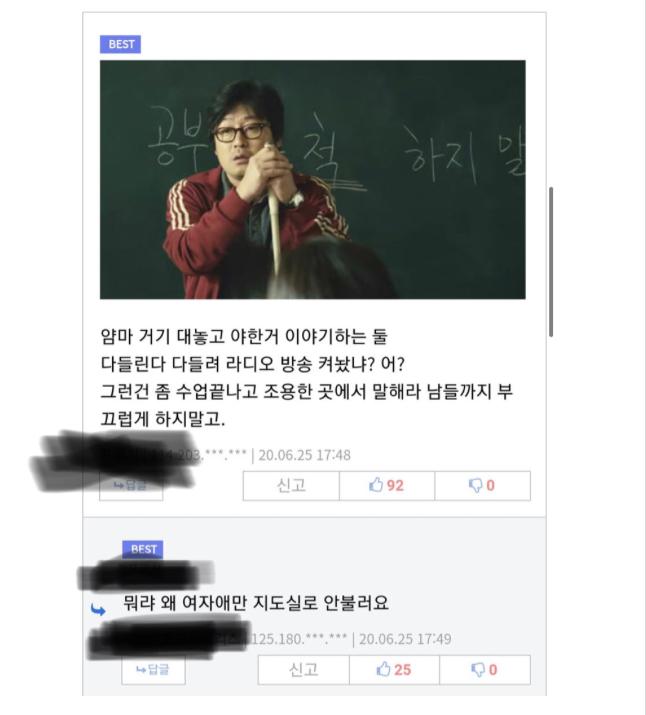Click the 답글 reply button under the first comment
This screenshot has width=646, height=715.
point(131,486)
